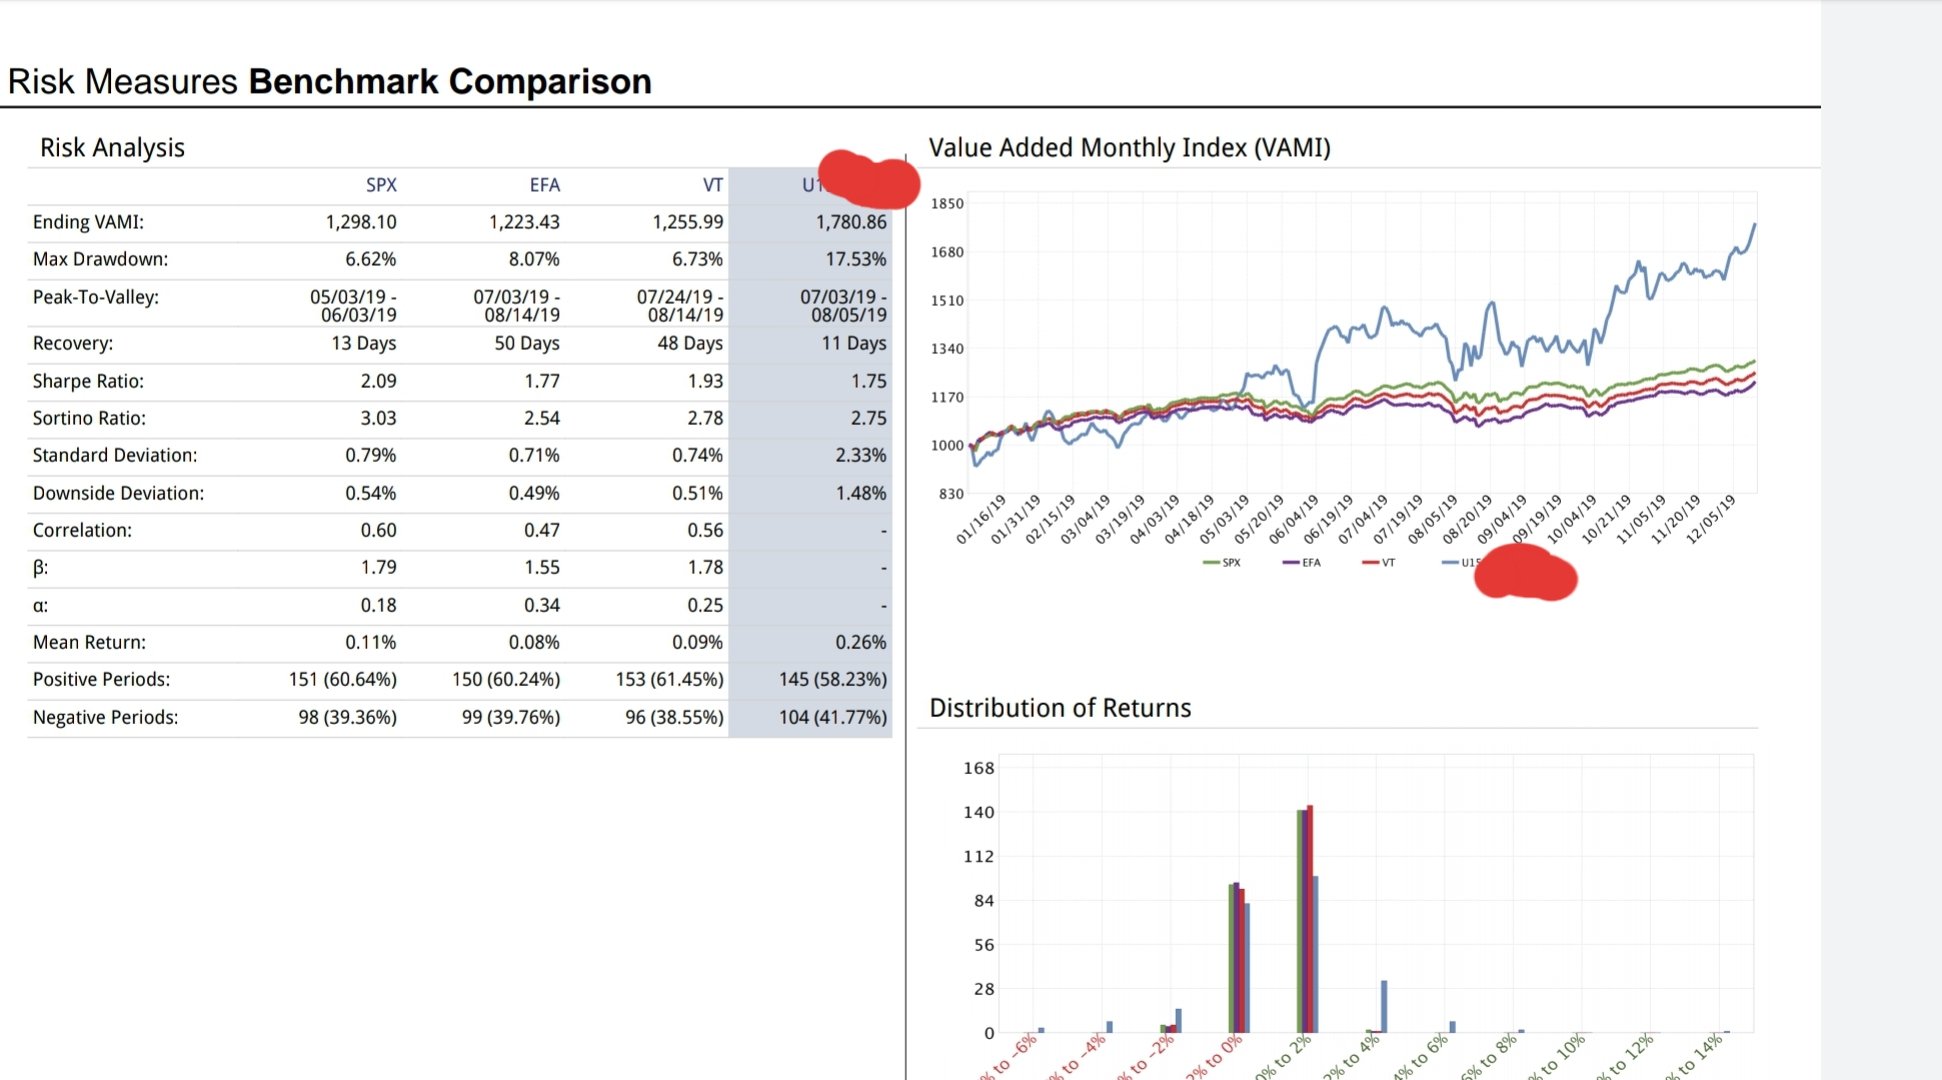Click the Value Added Monthly Index heading

click(1129, 148)
